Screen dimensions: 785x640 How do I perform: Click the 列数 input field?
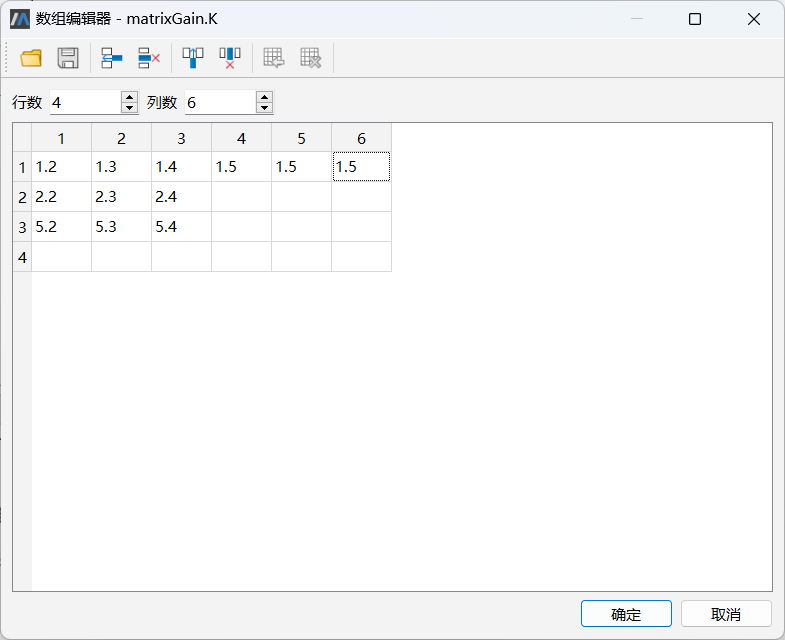[x=219, y=103]
